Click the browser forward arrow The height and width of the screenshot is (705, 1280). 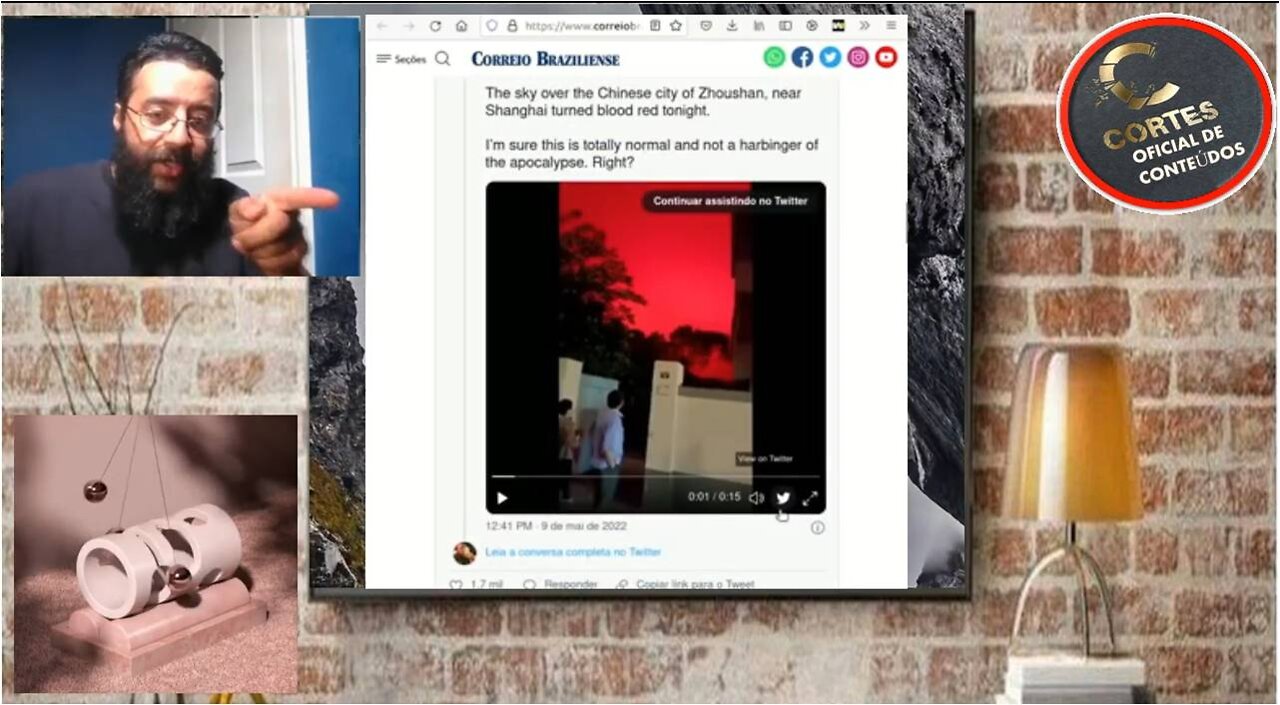[408, 26]
